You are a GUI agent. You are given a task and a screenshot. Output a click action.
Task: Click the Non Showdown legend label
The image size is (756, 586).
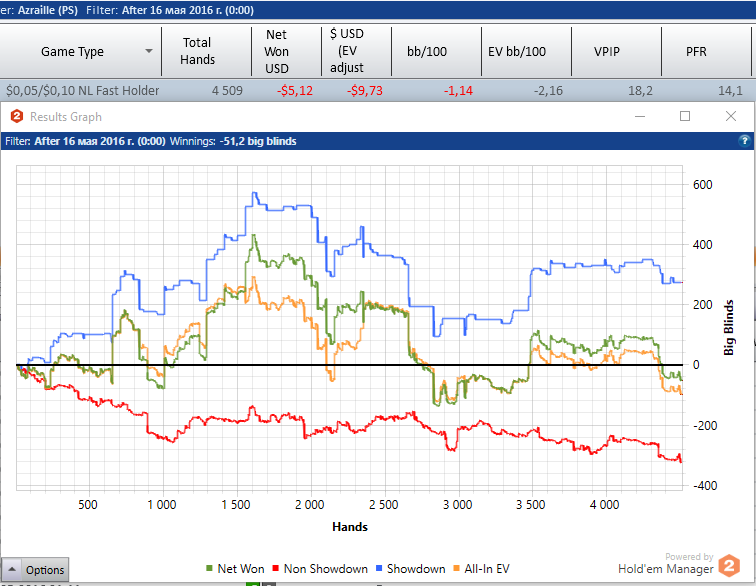(325, 569)
